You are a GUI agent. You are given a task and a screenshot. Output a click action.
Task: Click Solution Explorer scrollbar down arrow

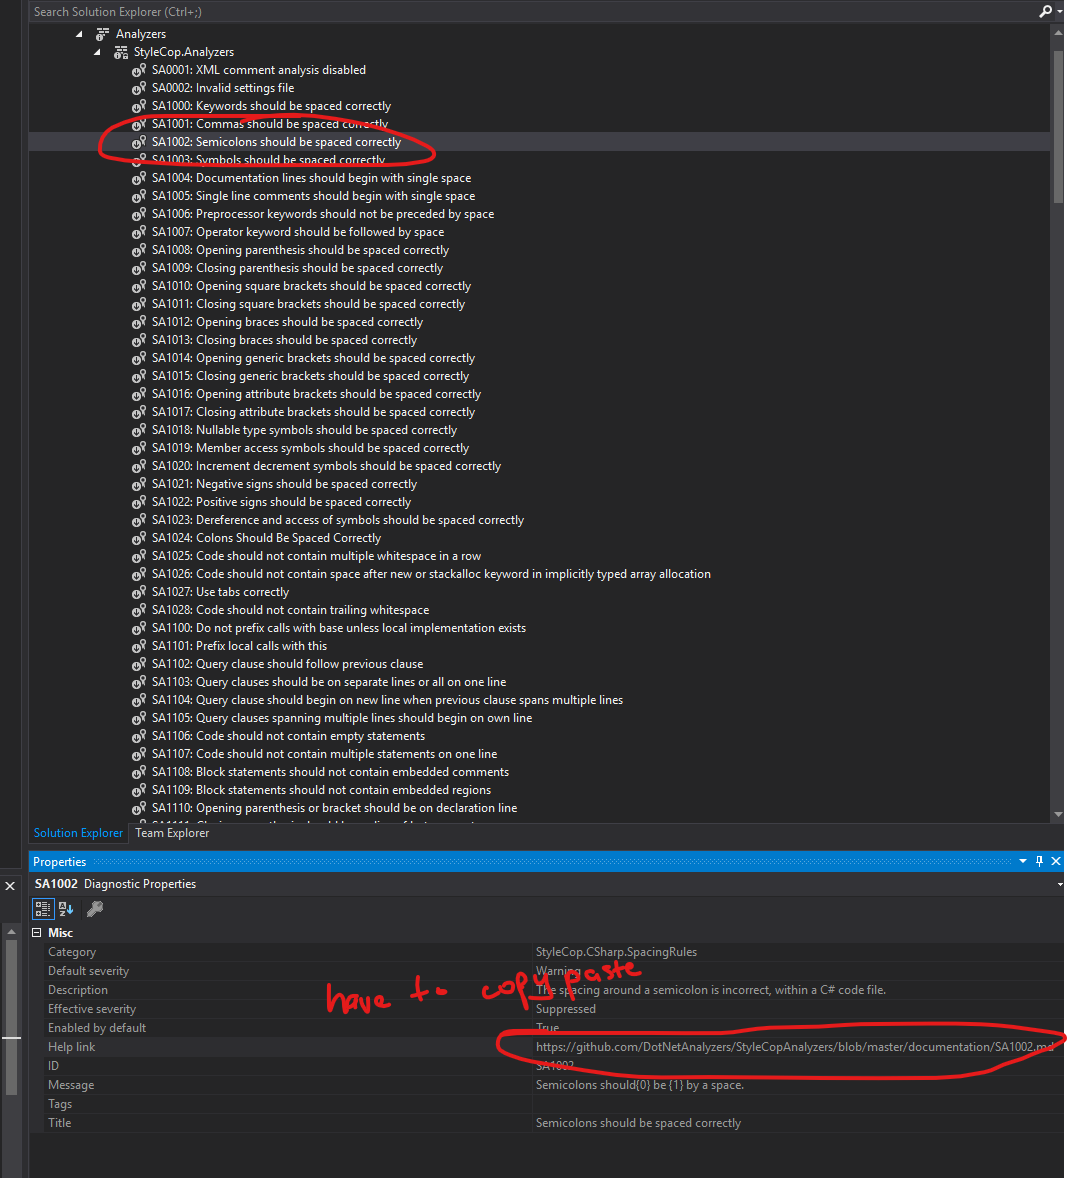click(1058, 814)
